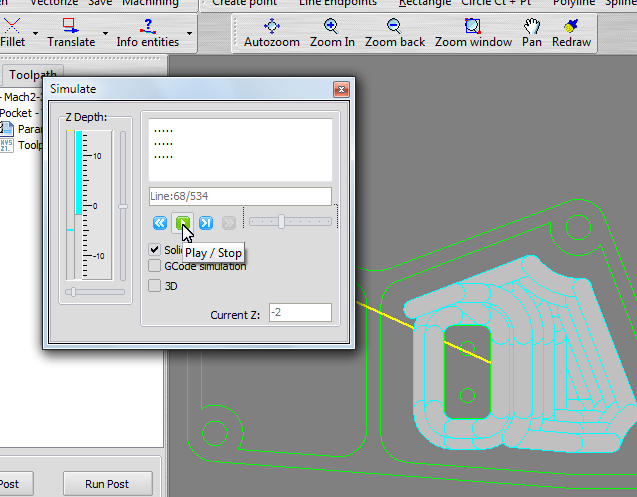This screenshot has height=497, width=637.
Task: Click the Current Z value field
Action: click(299, 314)
